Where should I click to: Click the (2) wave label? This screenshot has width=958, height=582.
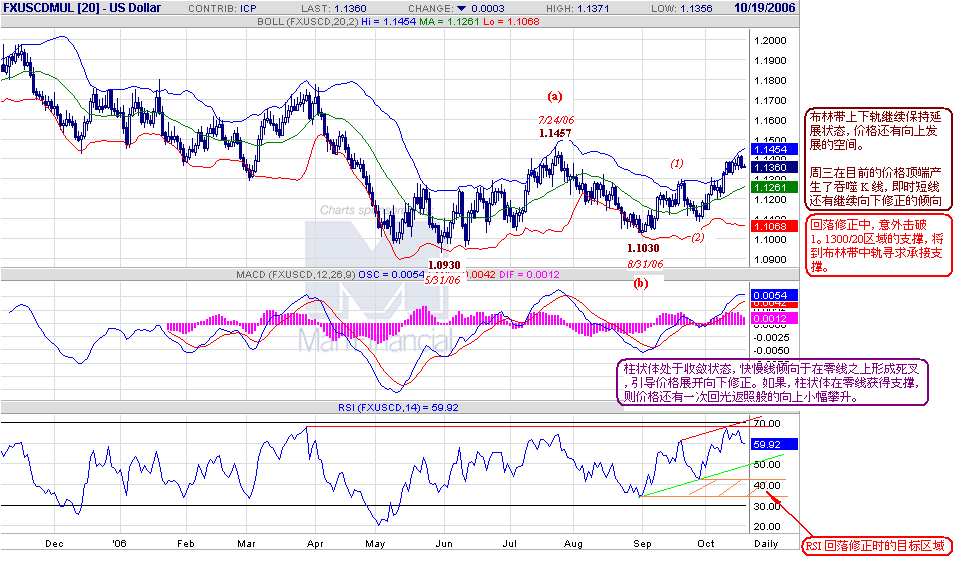[x=698, y=238]
